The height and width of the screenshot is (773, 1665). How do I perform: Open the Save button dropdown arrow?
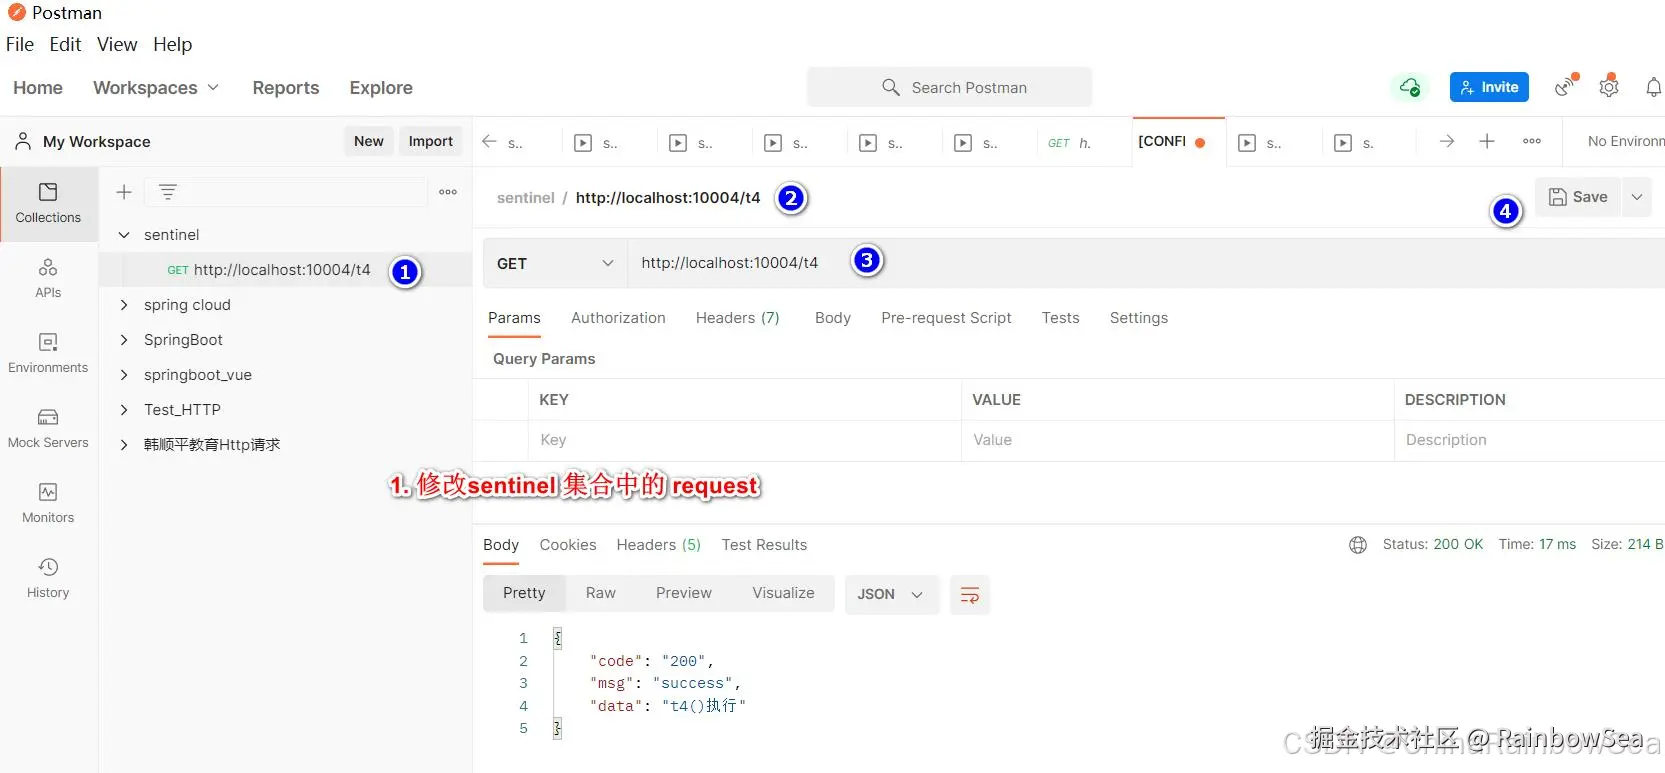[1637, 198]
